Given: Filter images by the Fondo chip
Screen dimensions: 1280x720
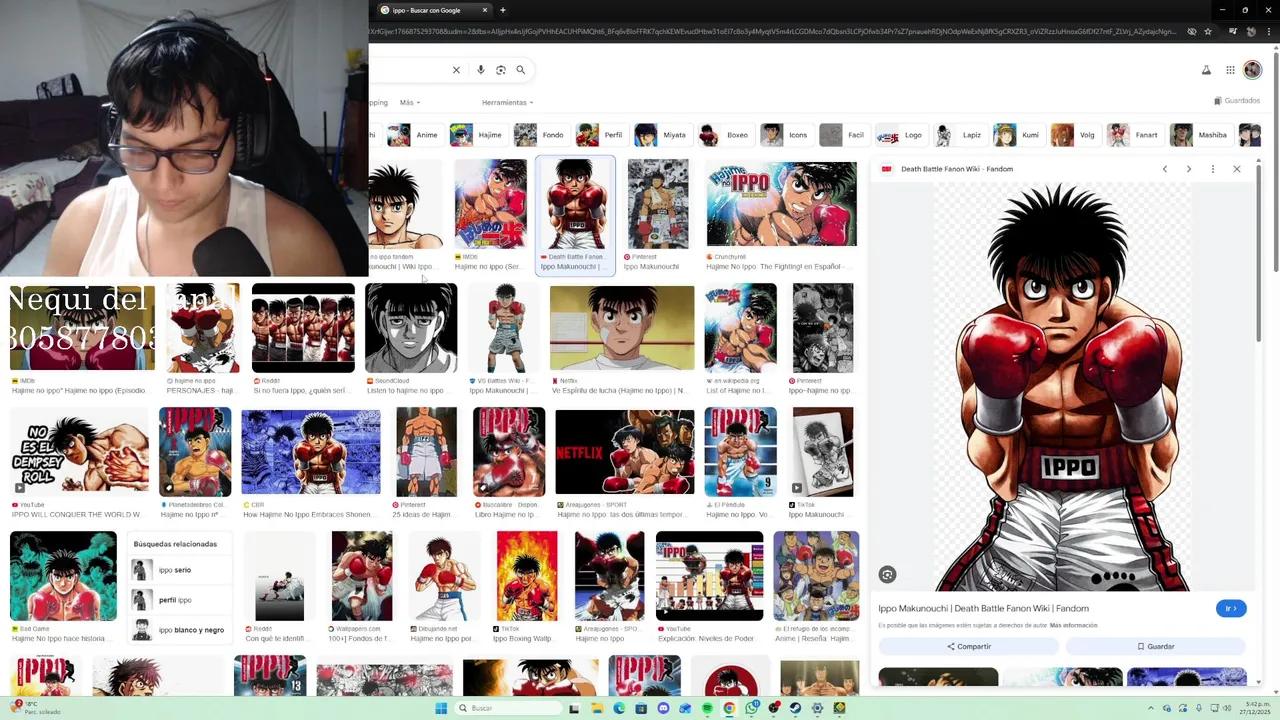Looking at the screenshot, I should pos(541,135).
